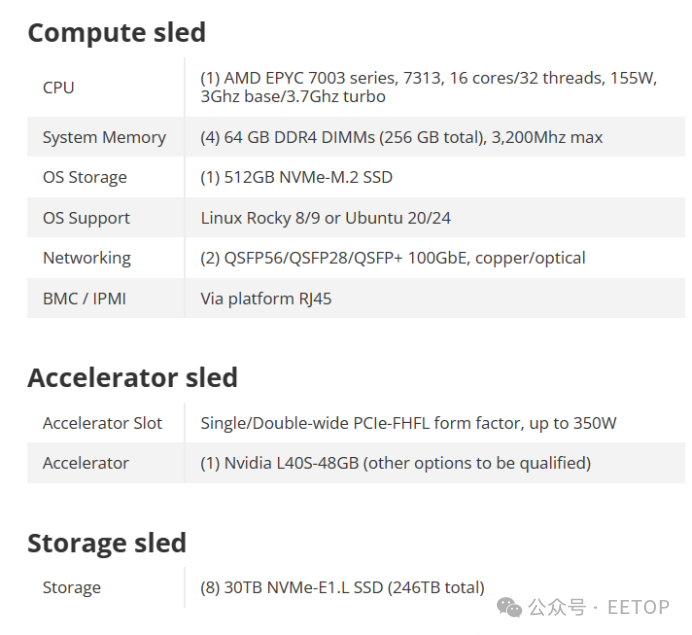Click the OS Storage row label
The width and height of the screenshot is (692, 635).
[x=85, y=177]
